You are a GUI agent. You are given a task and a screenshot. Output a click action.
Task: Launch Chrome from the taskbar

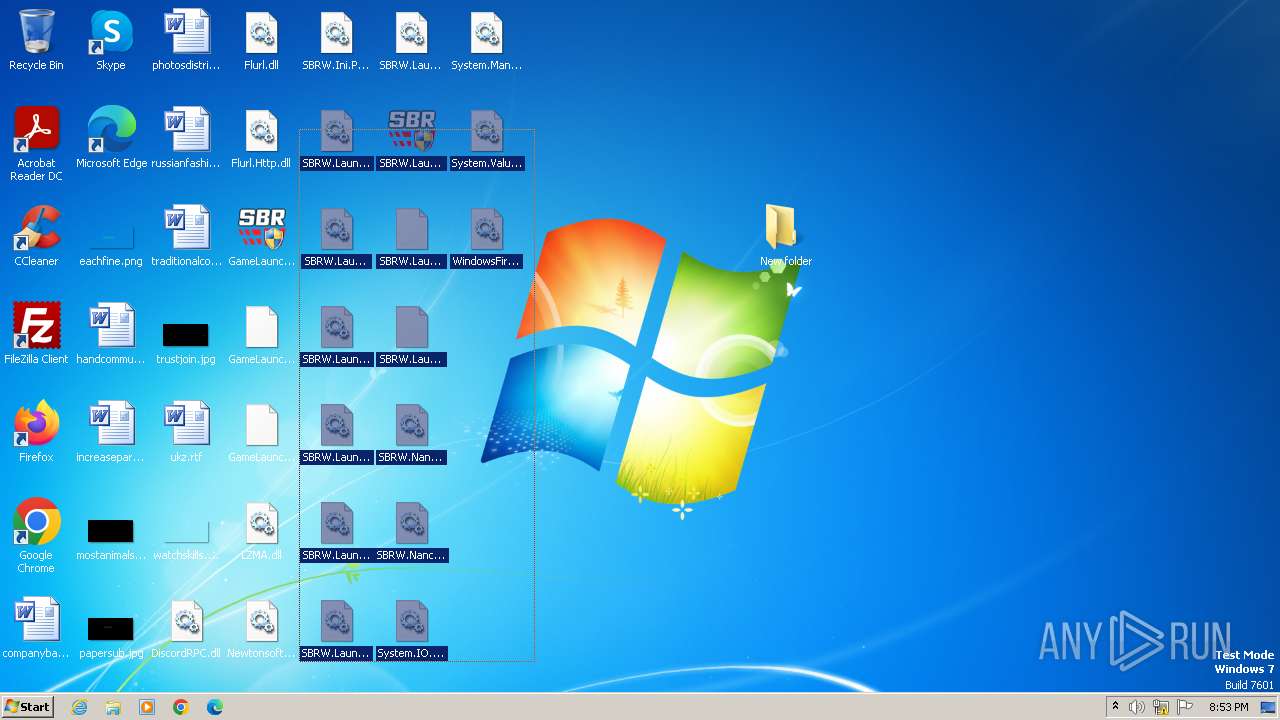pos(181,707)
